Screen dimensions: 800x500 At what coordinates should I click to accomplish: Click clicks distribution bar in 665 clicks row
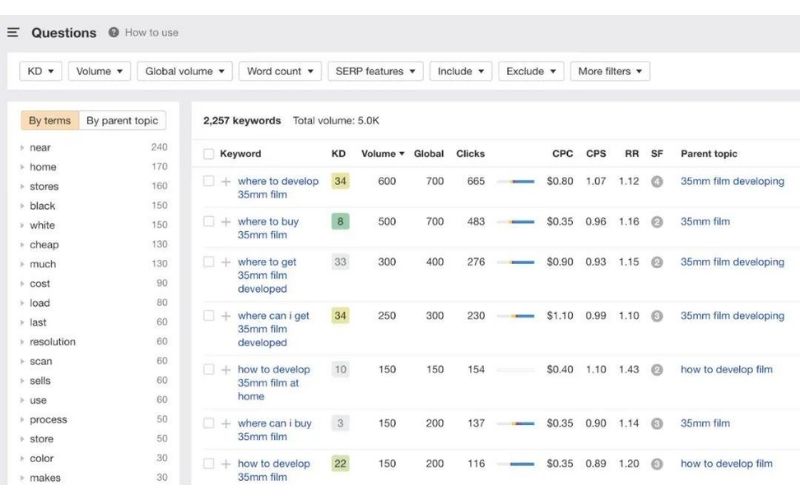click(x=515, y=181)
